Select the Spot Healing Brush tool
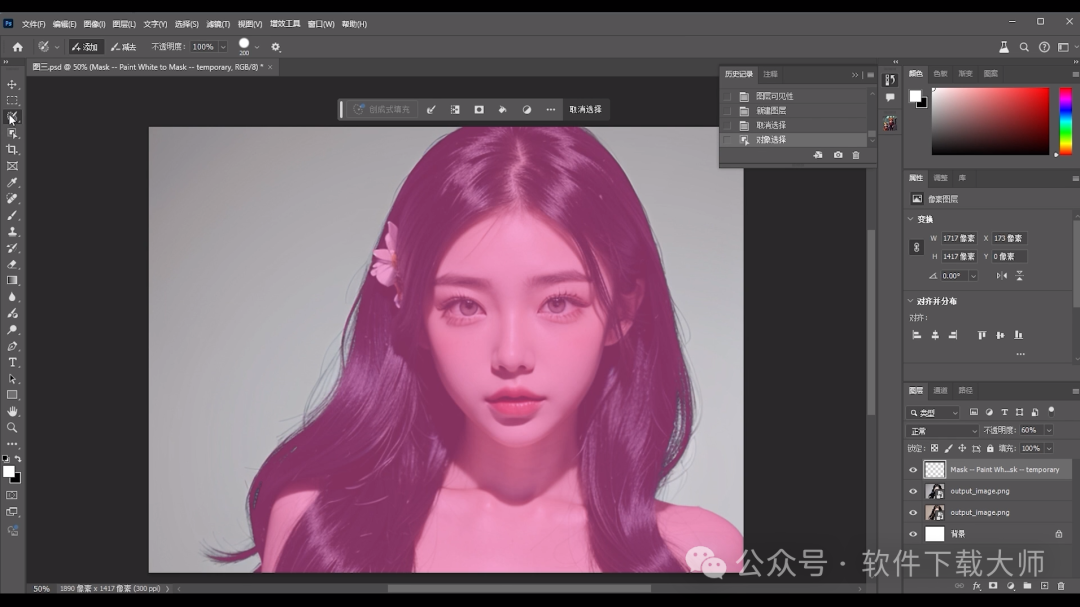1080x607 pixels. 12,198
